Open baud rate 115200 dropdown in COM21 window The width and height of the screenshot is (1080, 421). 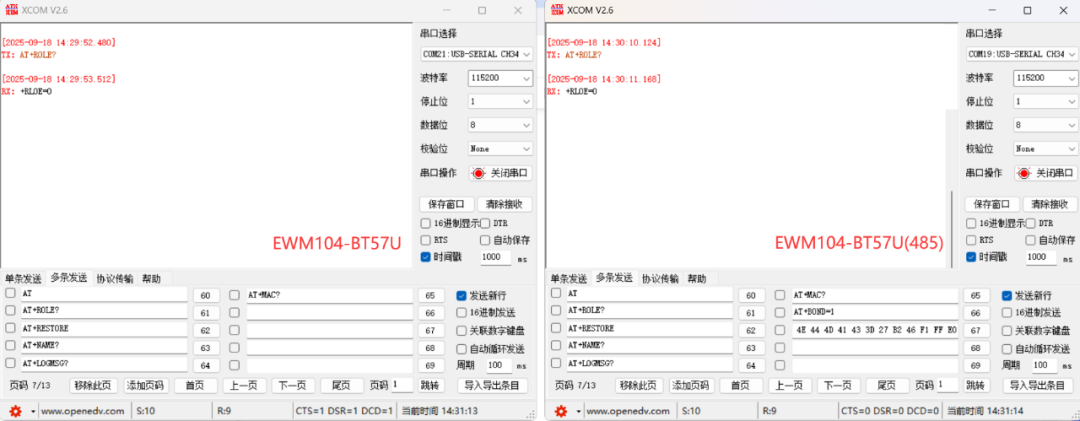pyautogui.click(x=500, y=79)
